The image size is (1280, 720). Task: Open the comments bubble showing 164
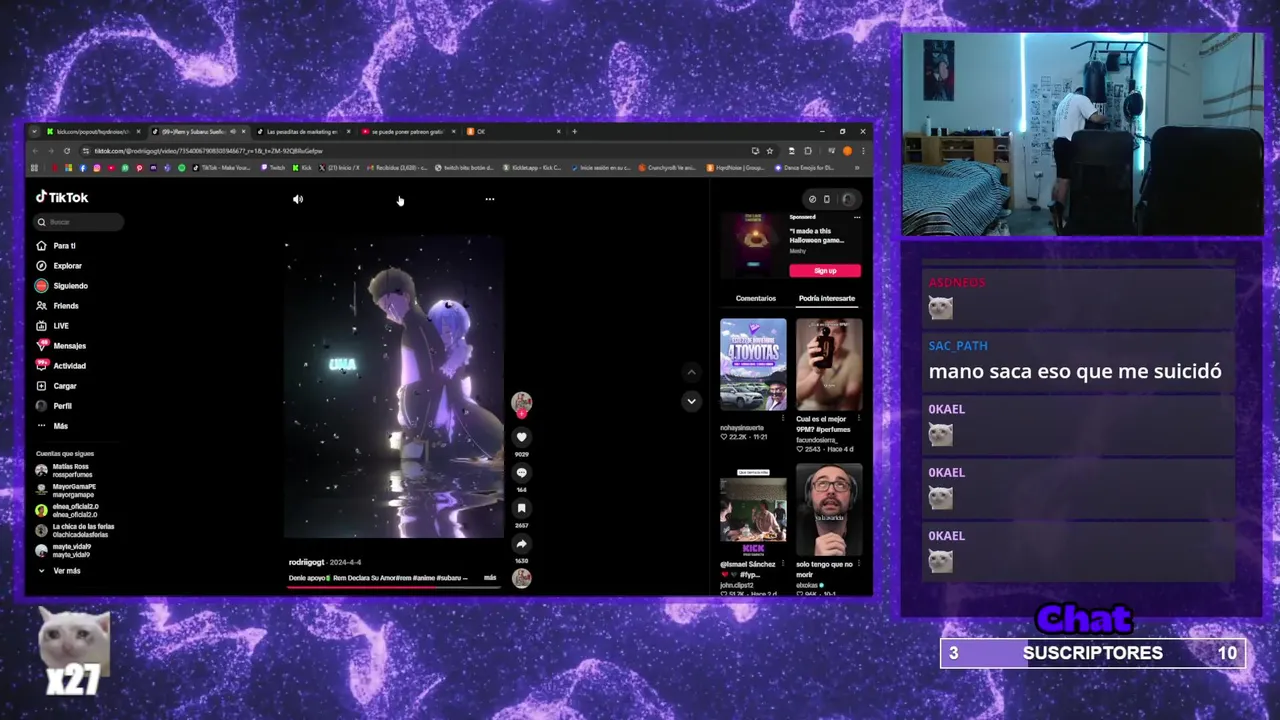point(521,473)
